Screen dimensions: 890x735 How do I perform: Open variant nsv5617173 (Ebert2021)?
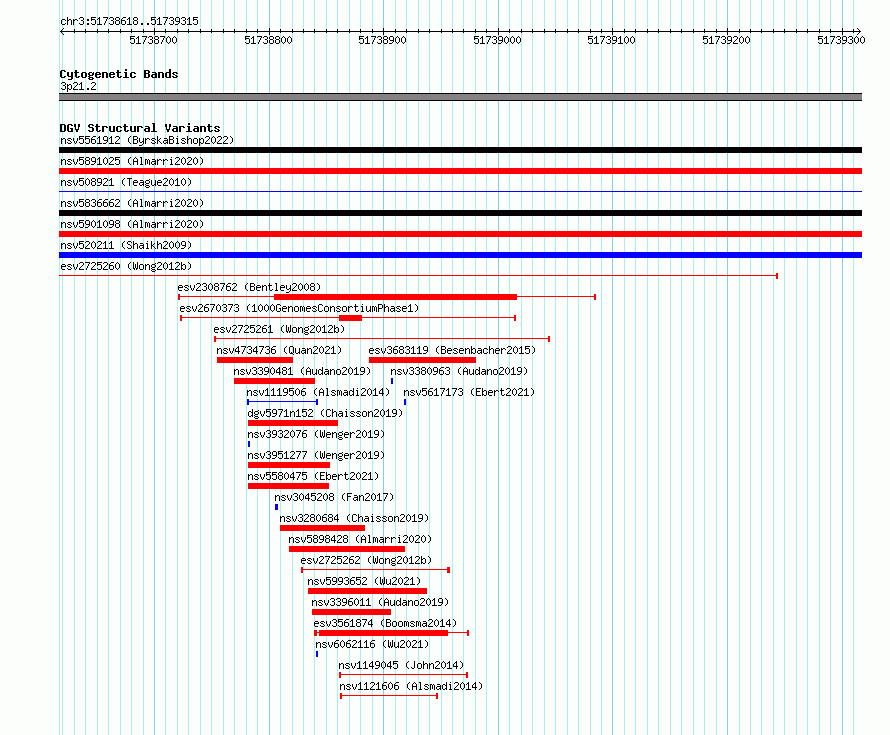tap(469, 392)
